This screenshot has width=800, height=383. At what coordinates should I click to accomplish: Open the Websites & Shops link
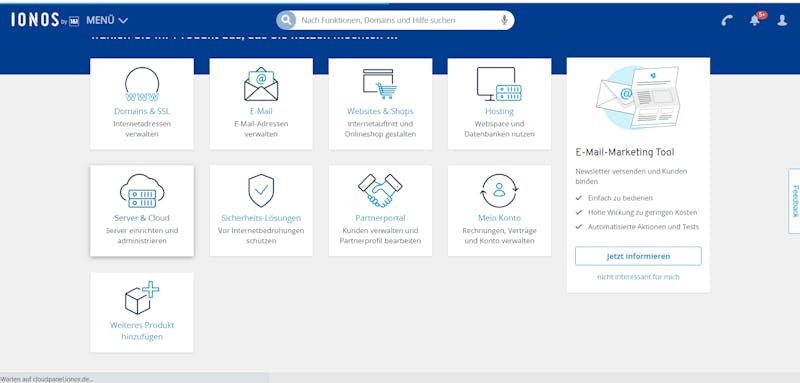pos(380,111)
